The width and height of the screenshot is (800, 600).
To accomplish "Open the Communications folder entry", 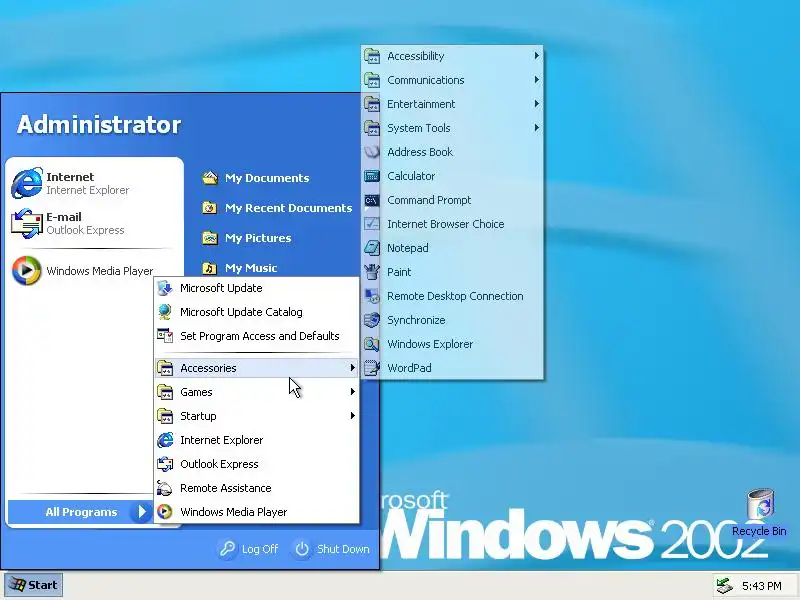I will tap(452, 80).
